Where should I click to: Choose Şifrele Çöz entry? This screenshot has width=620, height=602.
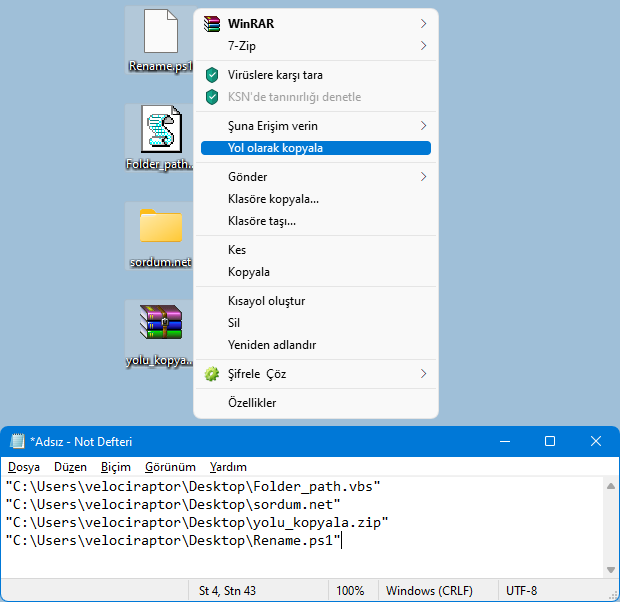(x=316, y=374)
